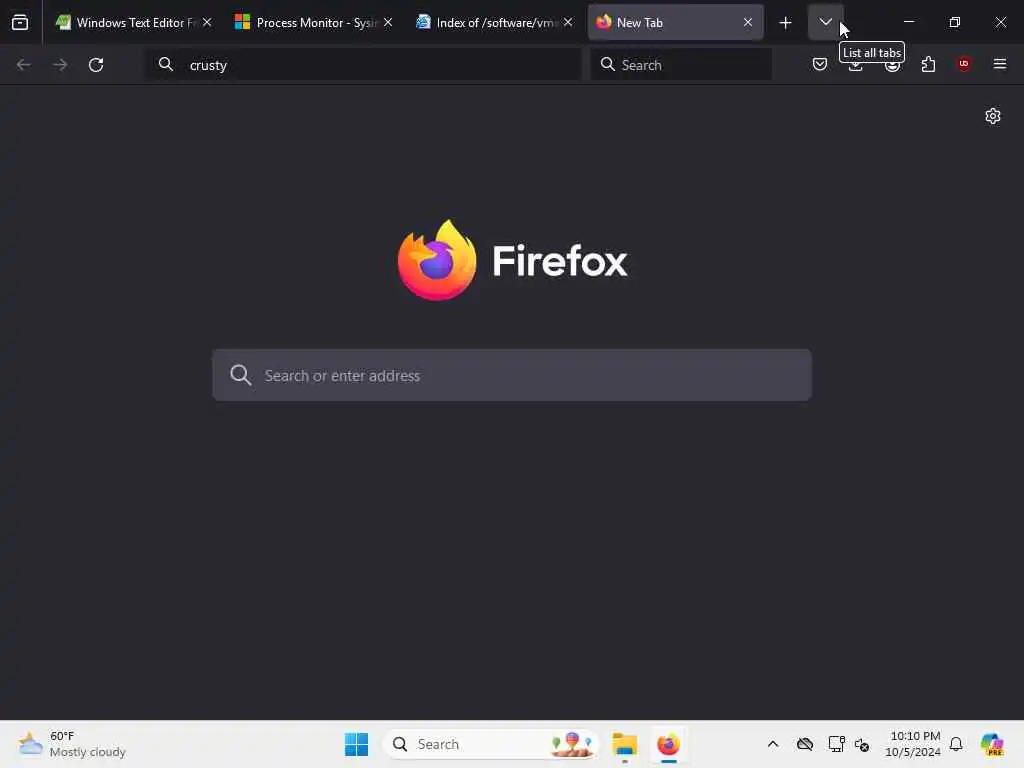The height and width of the screenshot is (768, 1024).
Task: Open the weather widget showing 60°F
Action: (72, 744)
